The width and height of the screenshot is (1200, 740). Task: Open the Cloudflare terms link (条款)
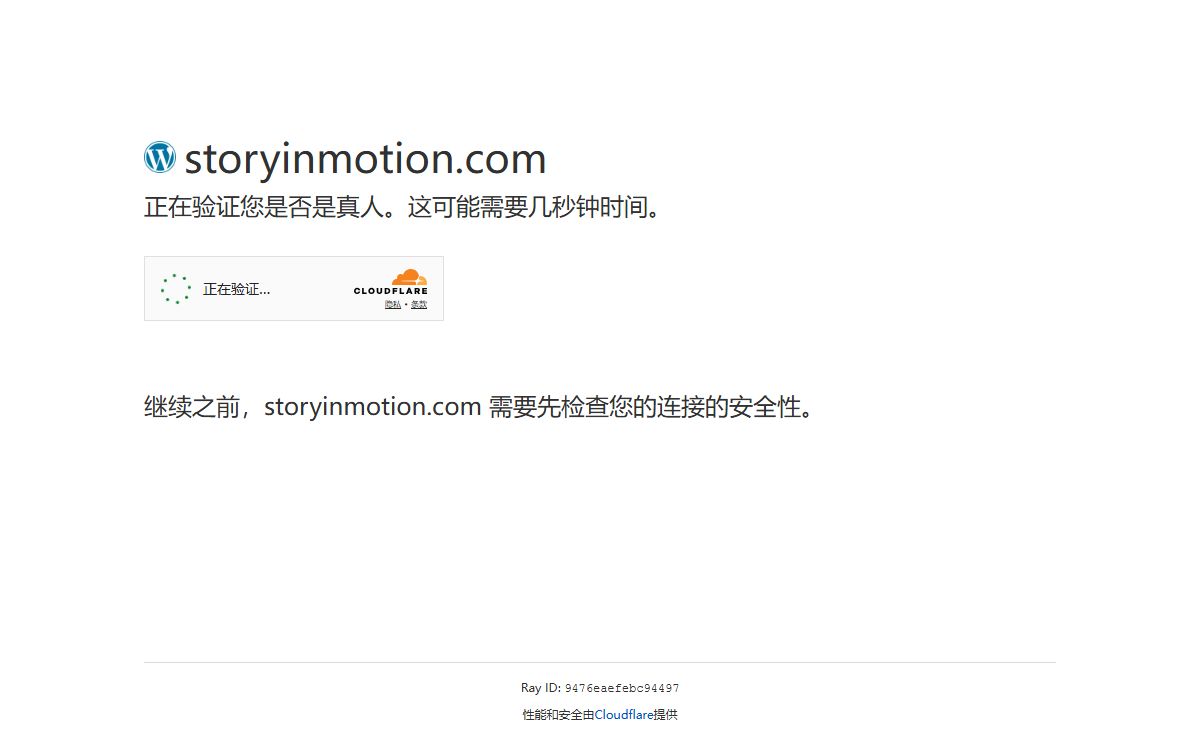point(419,304)
